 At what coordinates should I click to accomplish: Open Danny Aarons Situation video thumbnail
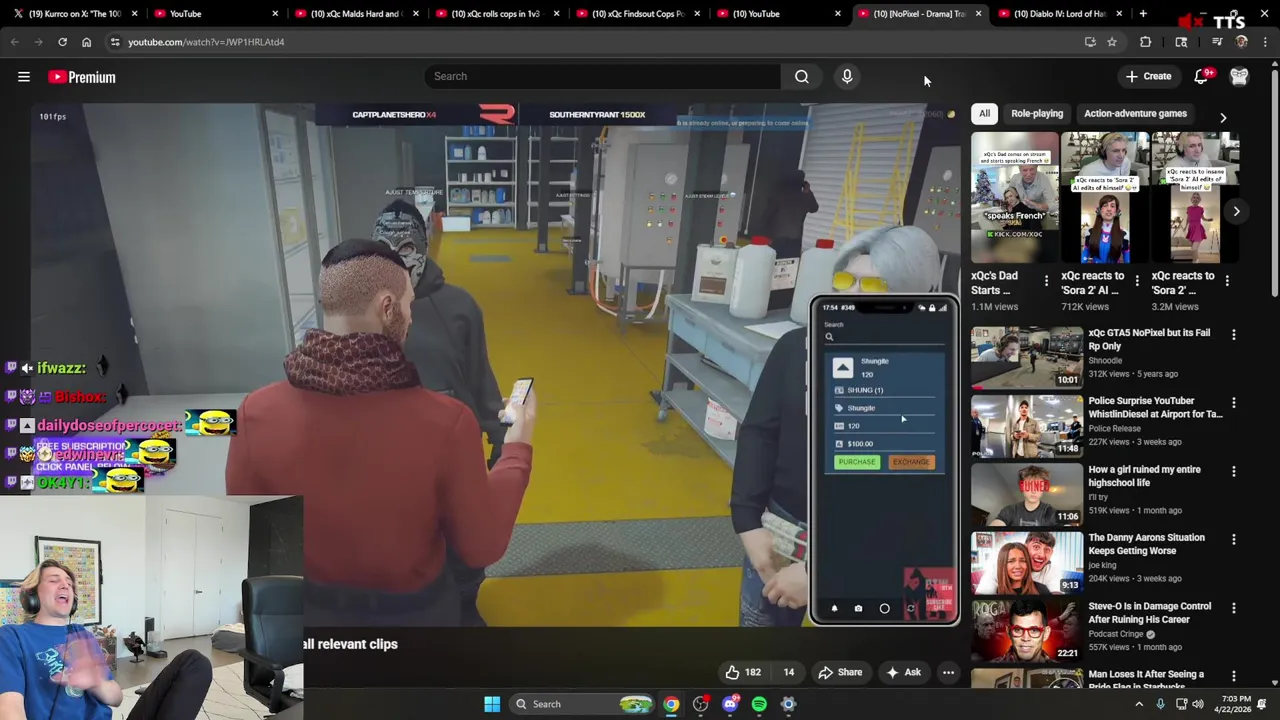click(x=1027, y=562)
